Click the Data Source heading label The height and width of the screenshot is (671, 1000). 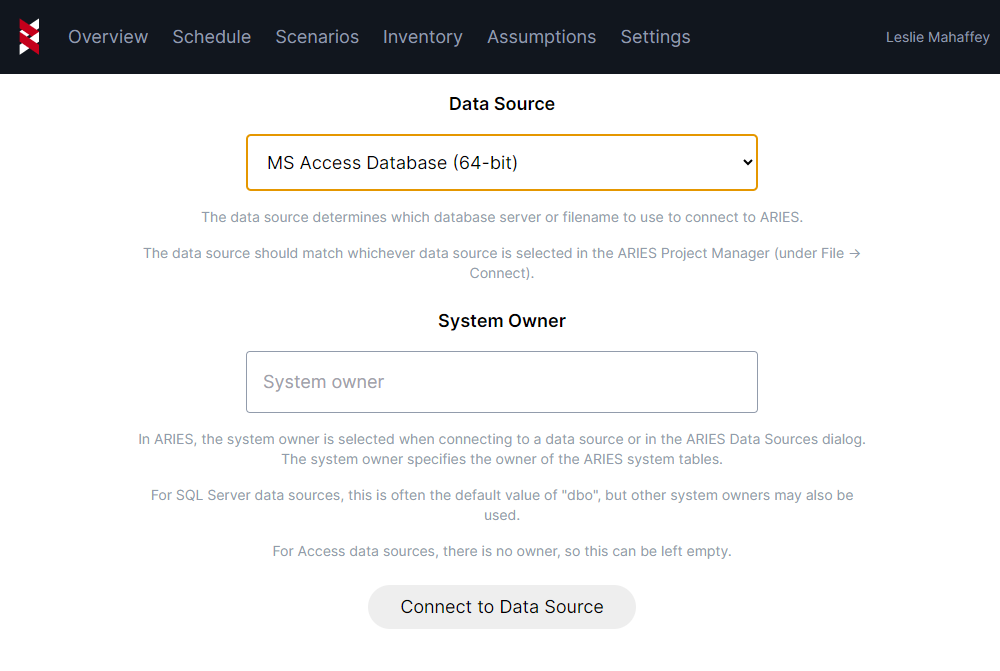(x=501, y=104)
